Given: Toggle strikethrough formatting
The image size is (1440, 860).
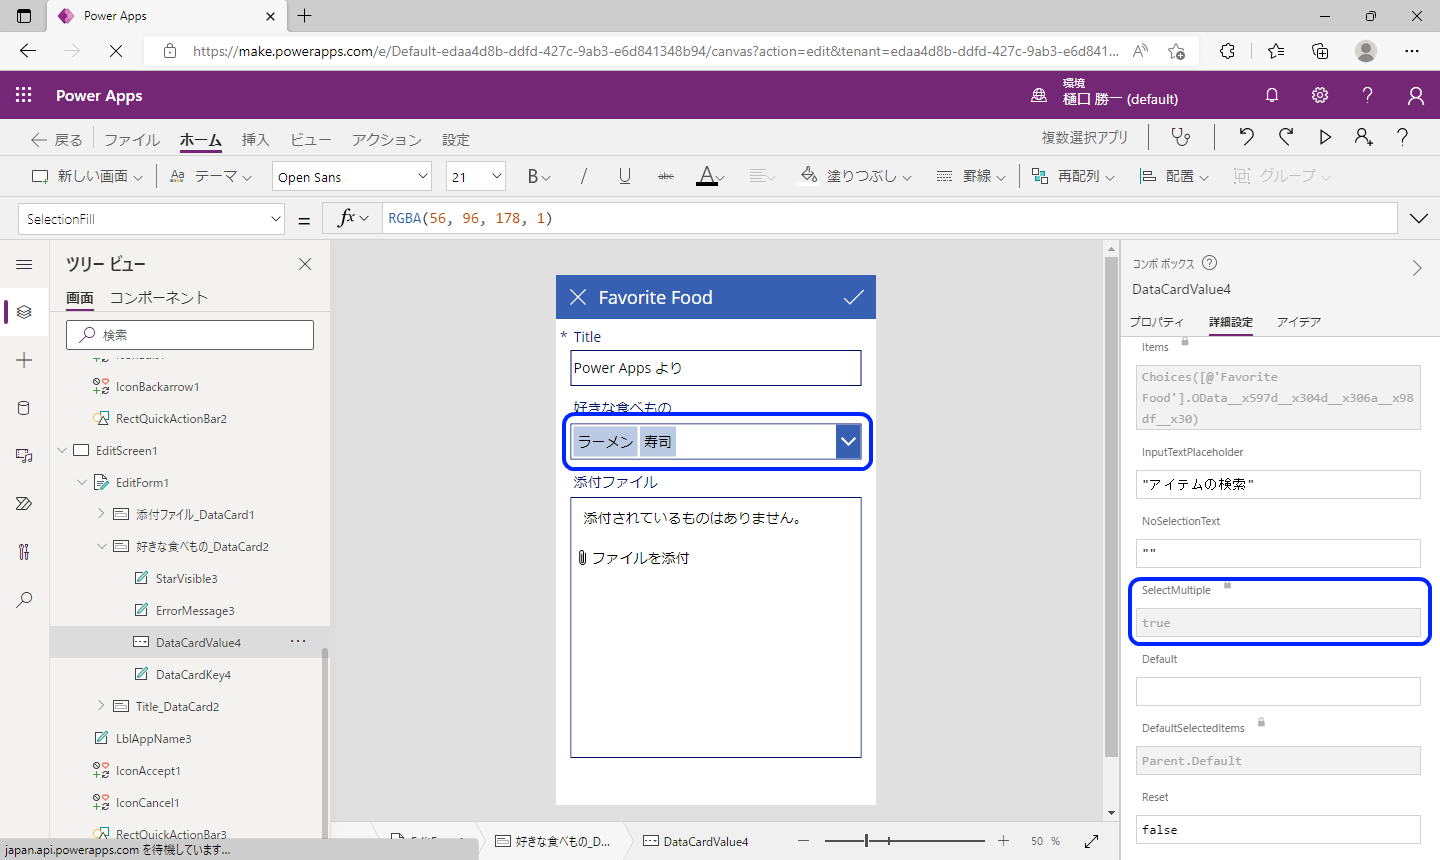Looking at the screenshot, I should point(666,176).
